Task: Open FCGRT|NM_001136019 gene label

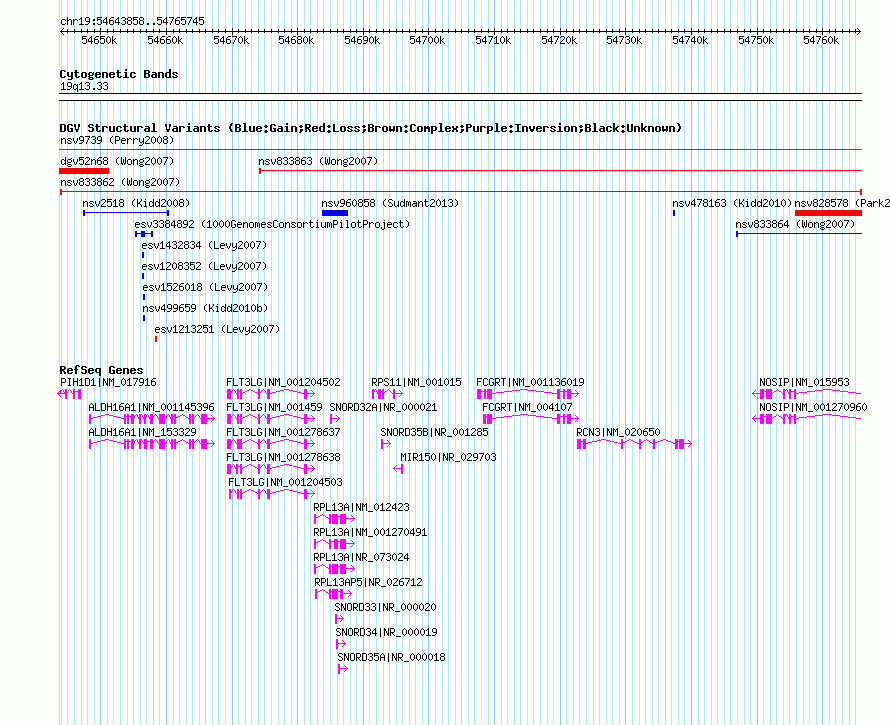Action: pos(530,383)
